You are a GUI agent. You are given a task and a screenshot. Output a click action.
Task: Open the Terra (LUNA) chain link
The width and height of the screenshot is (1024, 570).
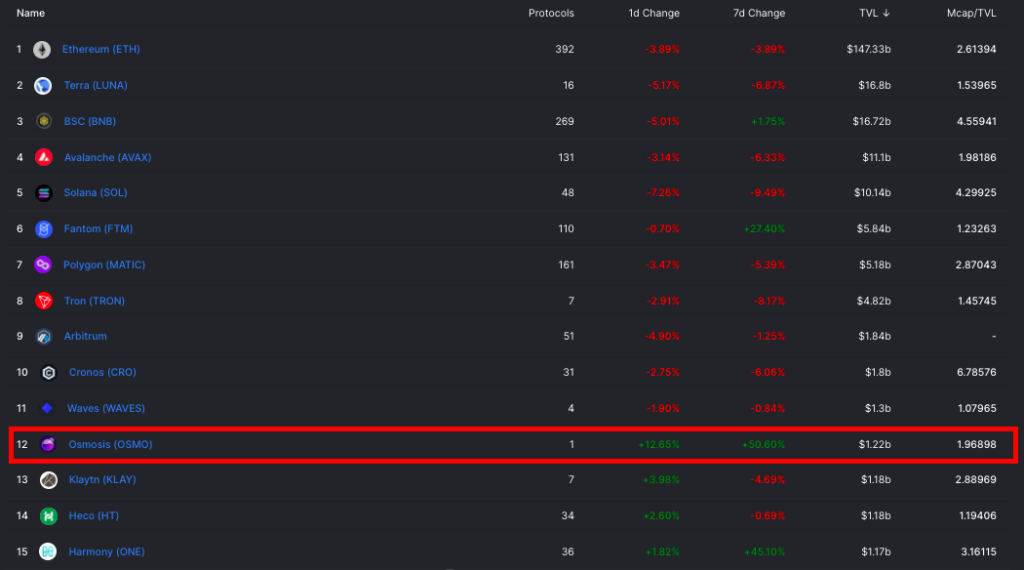[95, 85]
